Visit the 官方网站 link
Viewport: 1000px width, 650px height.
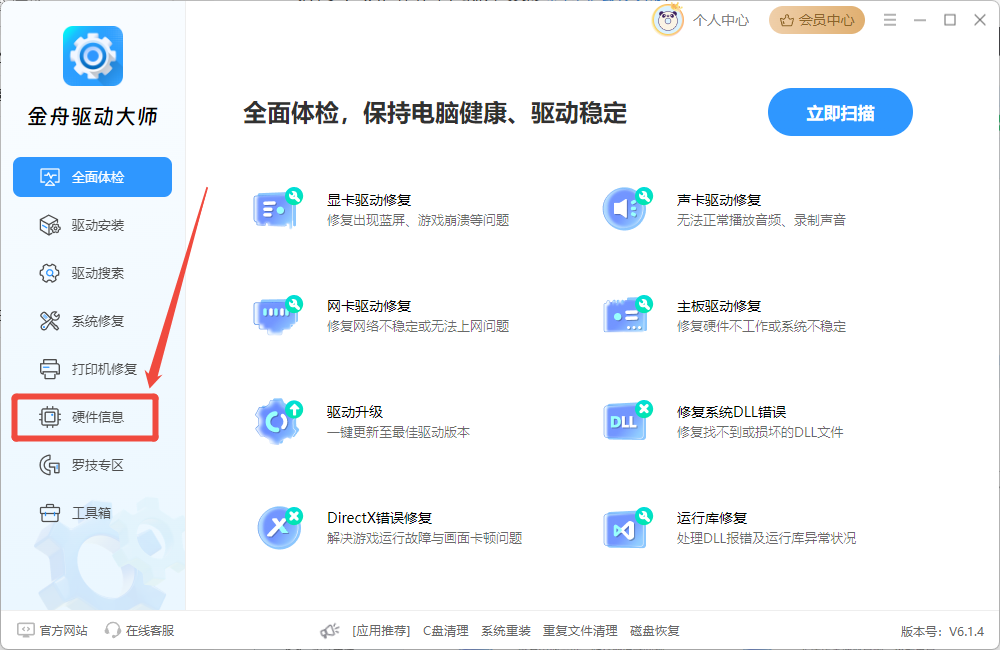coord(52,630)
